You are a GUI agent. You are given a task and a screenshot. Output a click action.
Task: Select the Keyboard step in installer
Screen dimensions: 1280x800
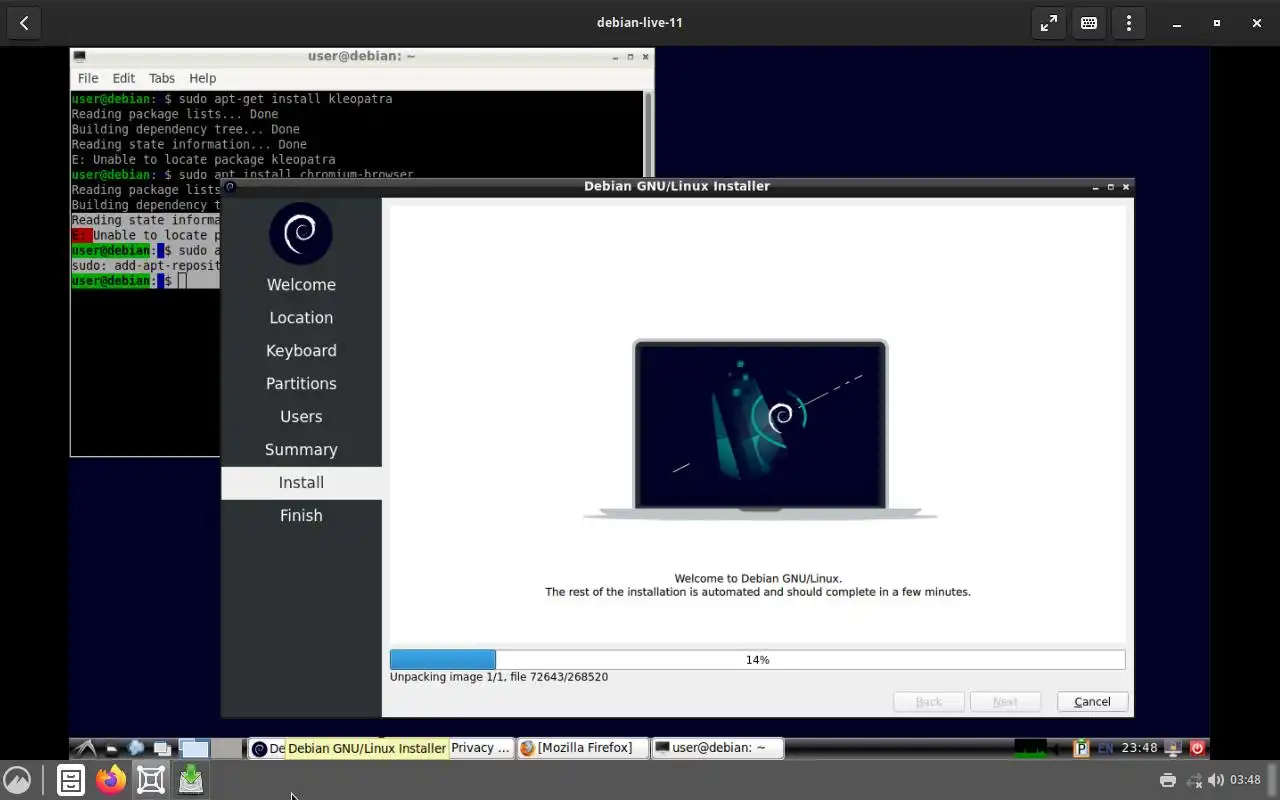point(301,351)
